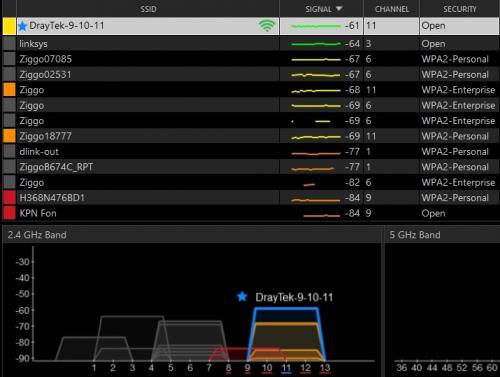The width and height of the screenshot is (500, 377).
Task: Click channel 6 on the 2.4 GHz axis
Action: (190, 368)
